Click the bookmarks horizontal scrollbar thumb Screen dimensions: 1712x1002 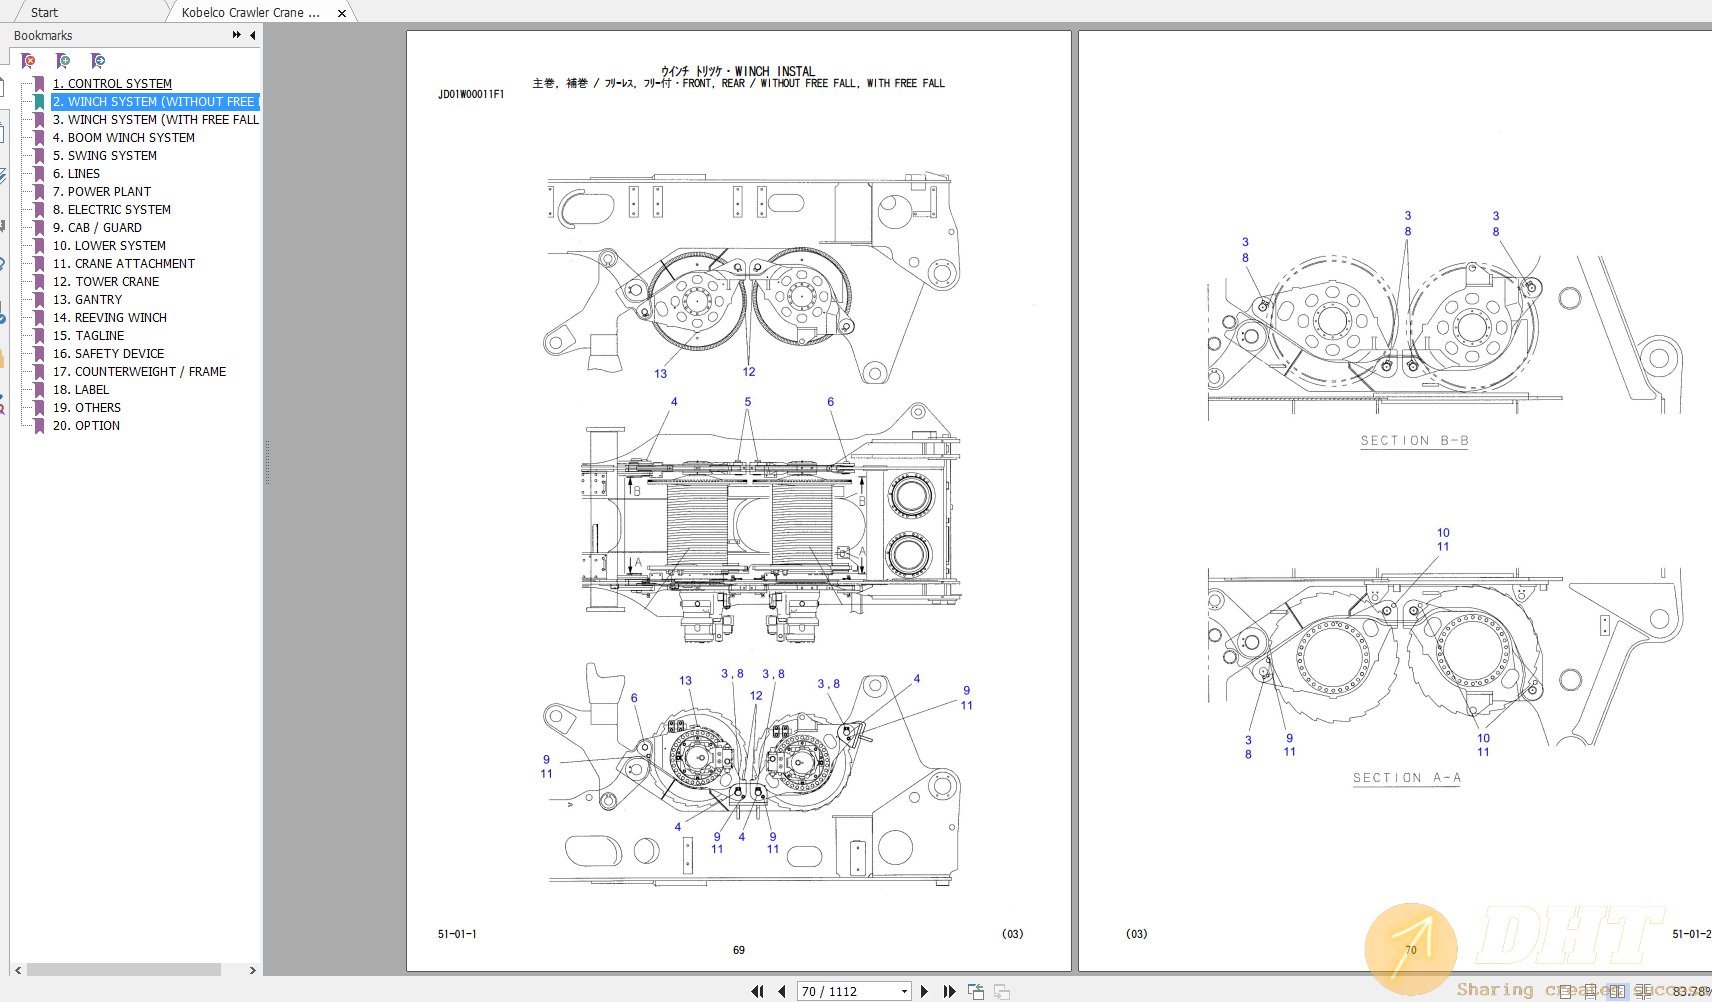pyautogui.click(x=124, y=970)
